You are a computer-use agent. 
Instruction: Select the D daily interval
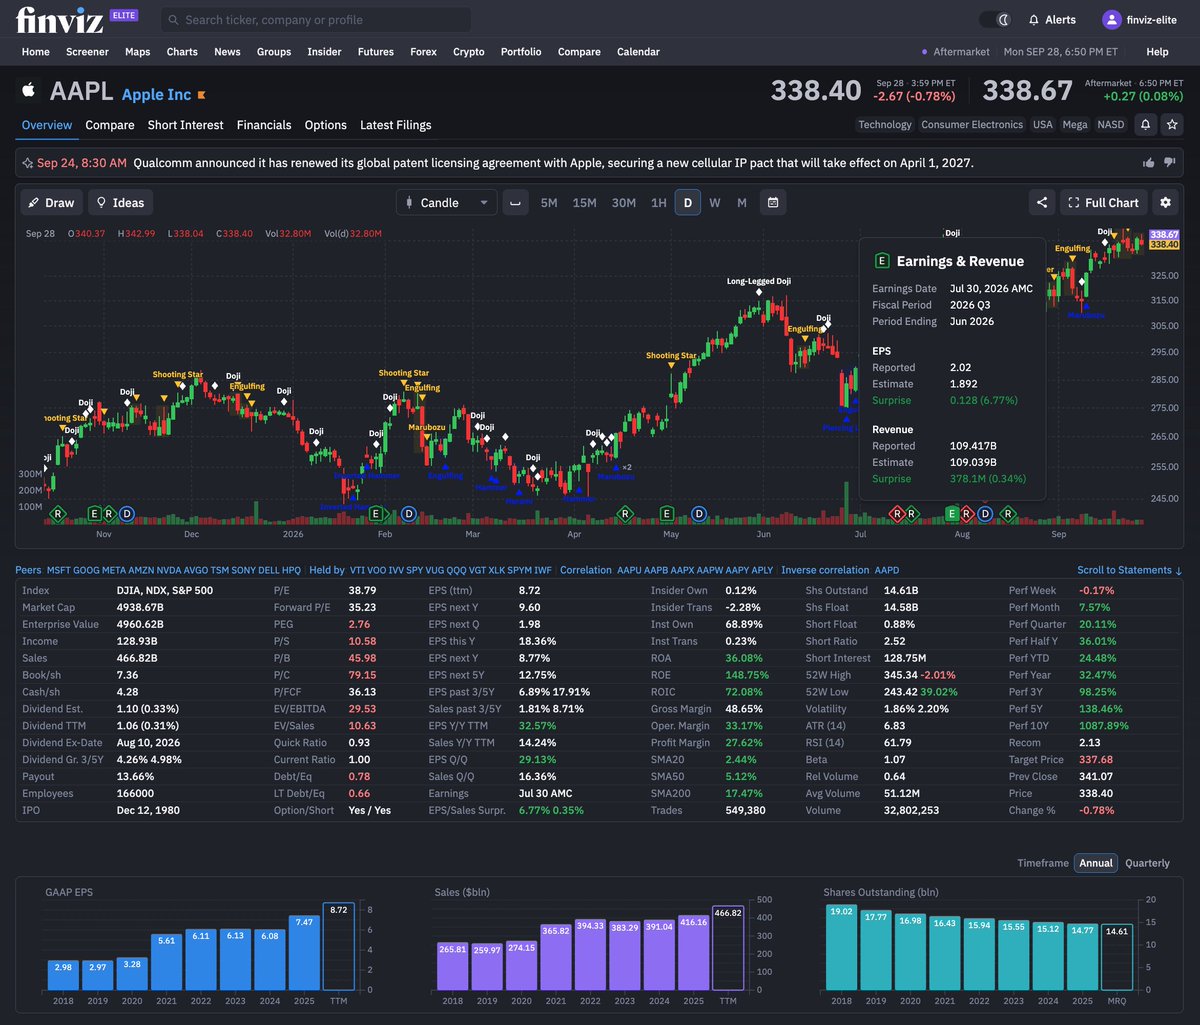(687, 202)
